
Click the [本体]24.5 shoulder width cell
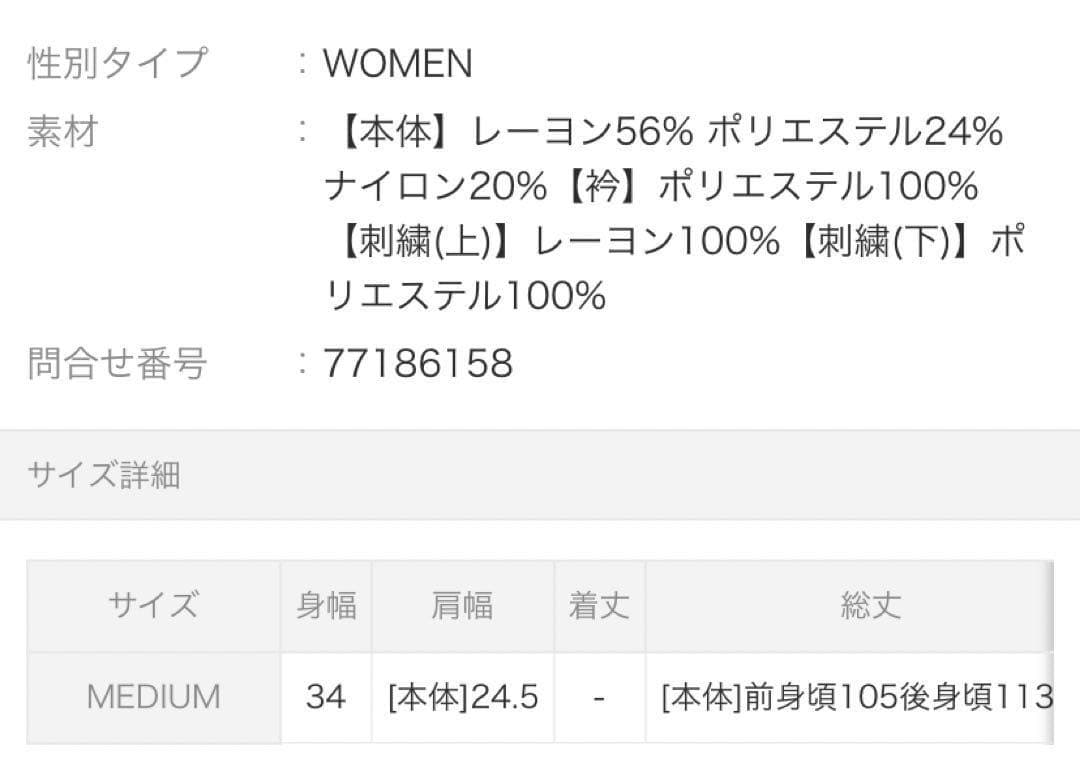click(462, 697)
